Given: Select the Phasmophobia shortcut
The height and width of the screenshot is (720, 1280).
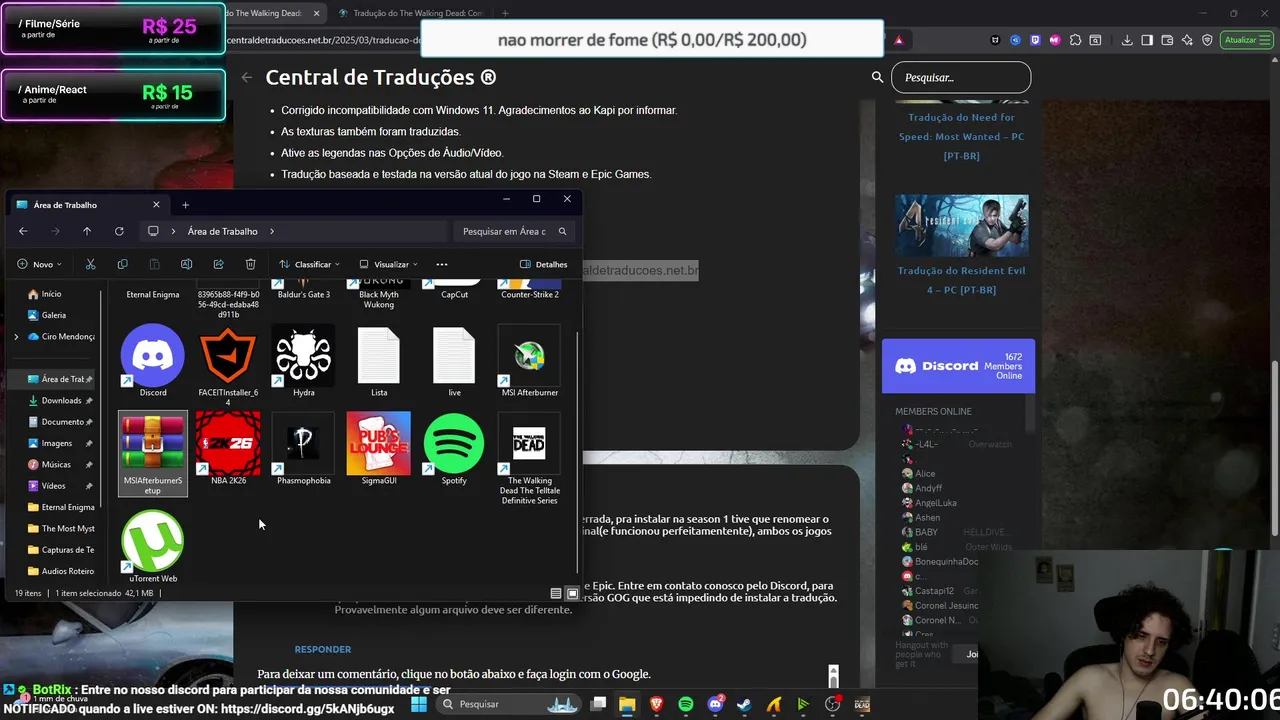Looking at the screenshot, I should 303,449.
